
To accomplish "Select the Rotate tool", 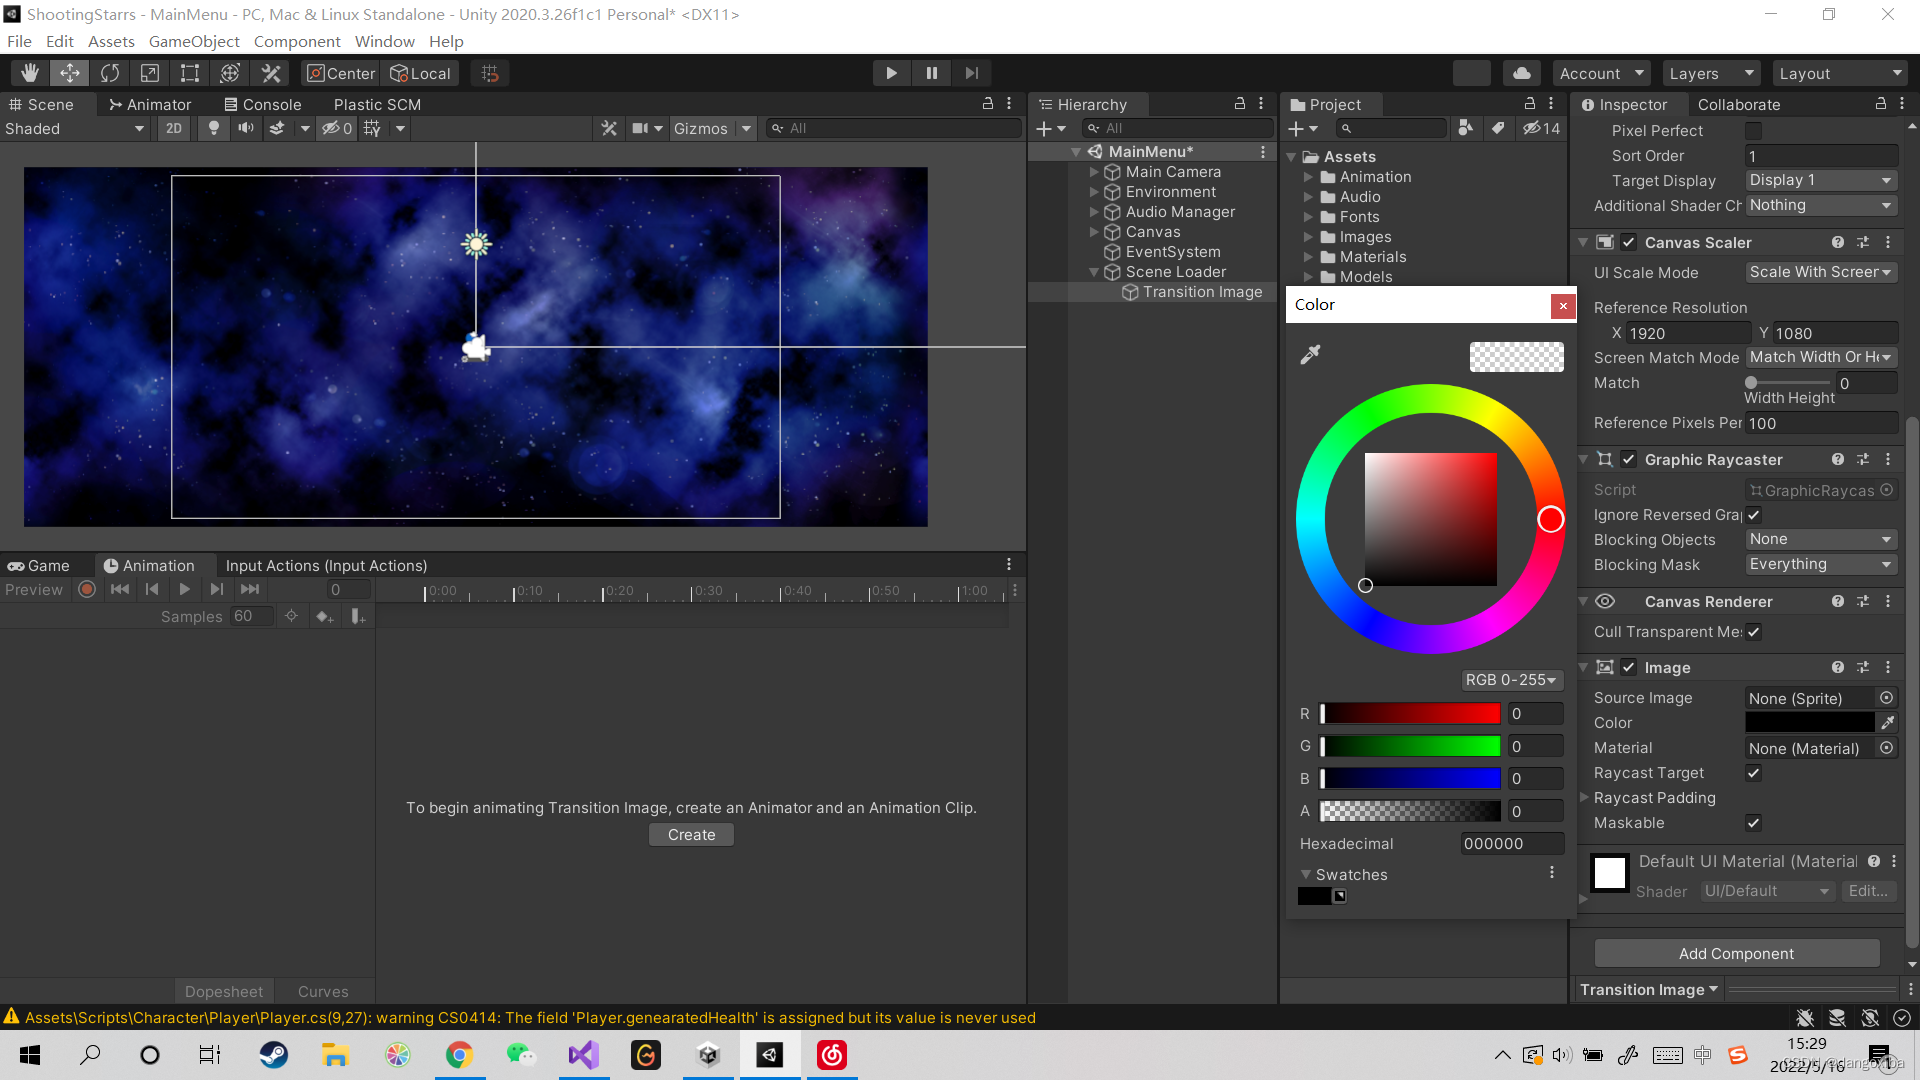I will click(110, 73).
